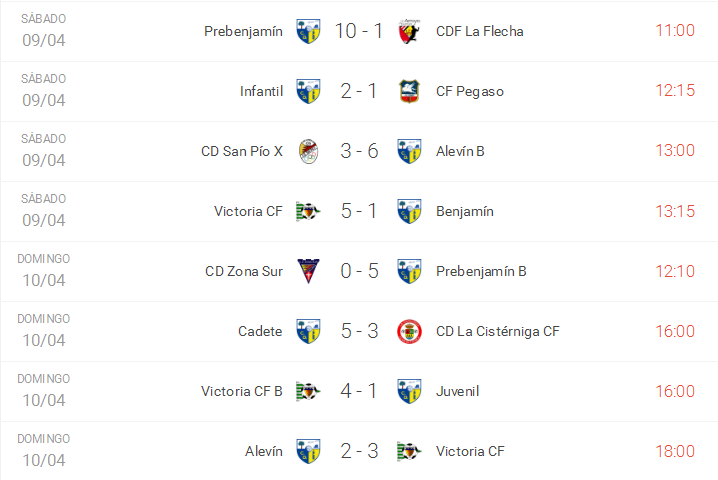The height and width of the screenshot is (480, 718).
Task: Click the Juvenil team crest
Action: pos(408,391)
